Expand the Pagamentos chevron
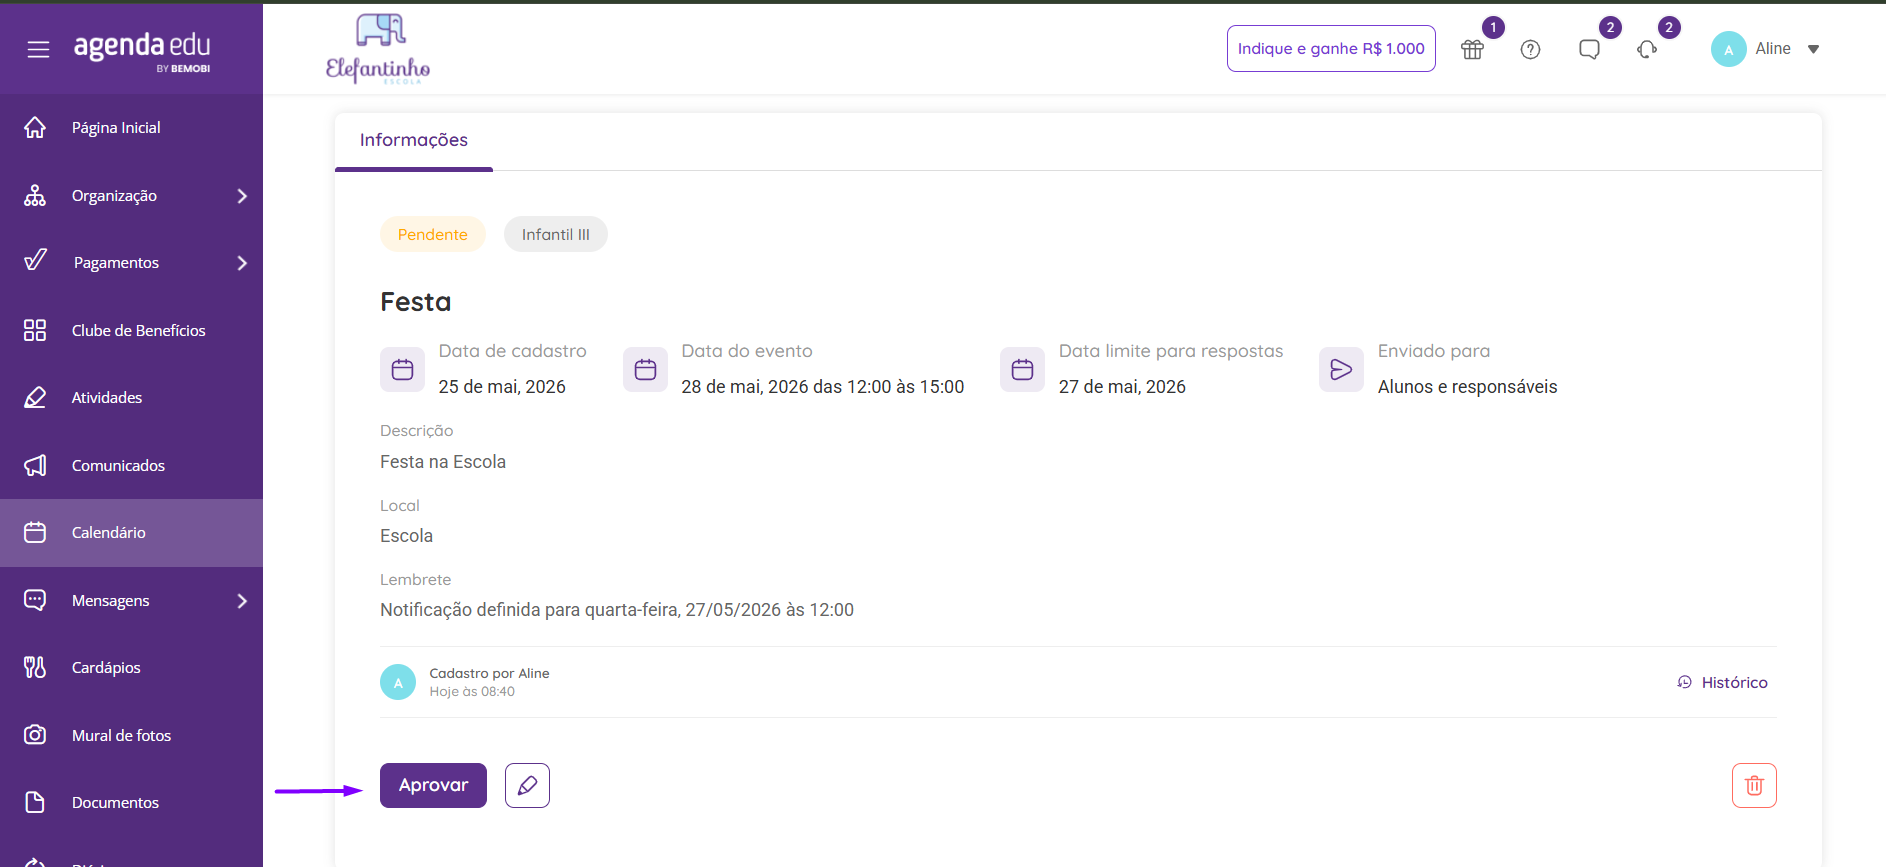 click(242, 263)
